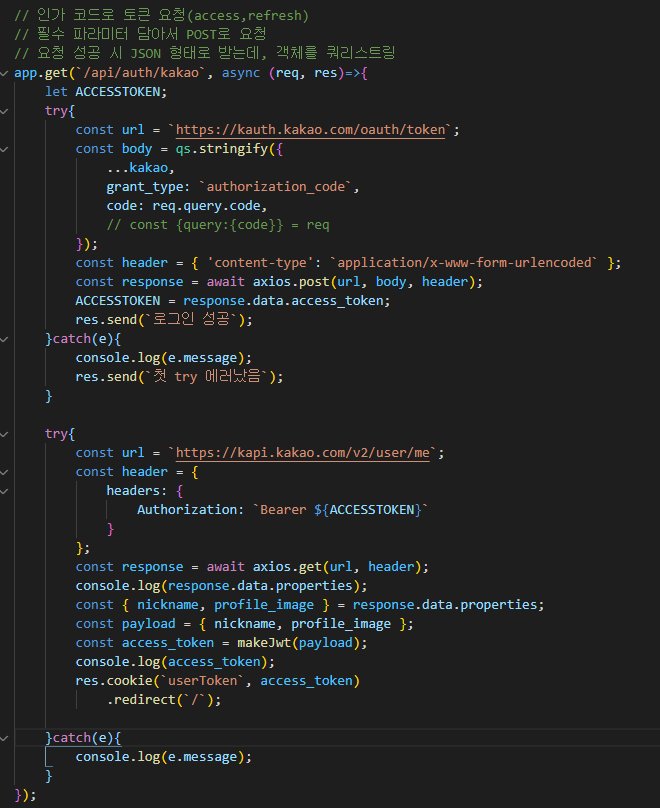Fold the second try block arrow
660x808 pixels.
[x=4, y=434]
